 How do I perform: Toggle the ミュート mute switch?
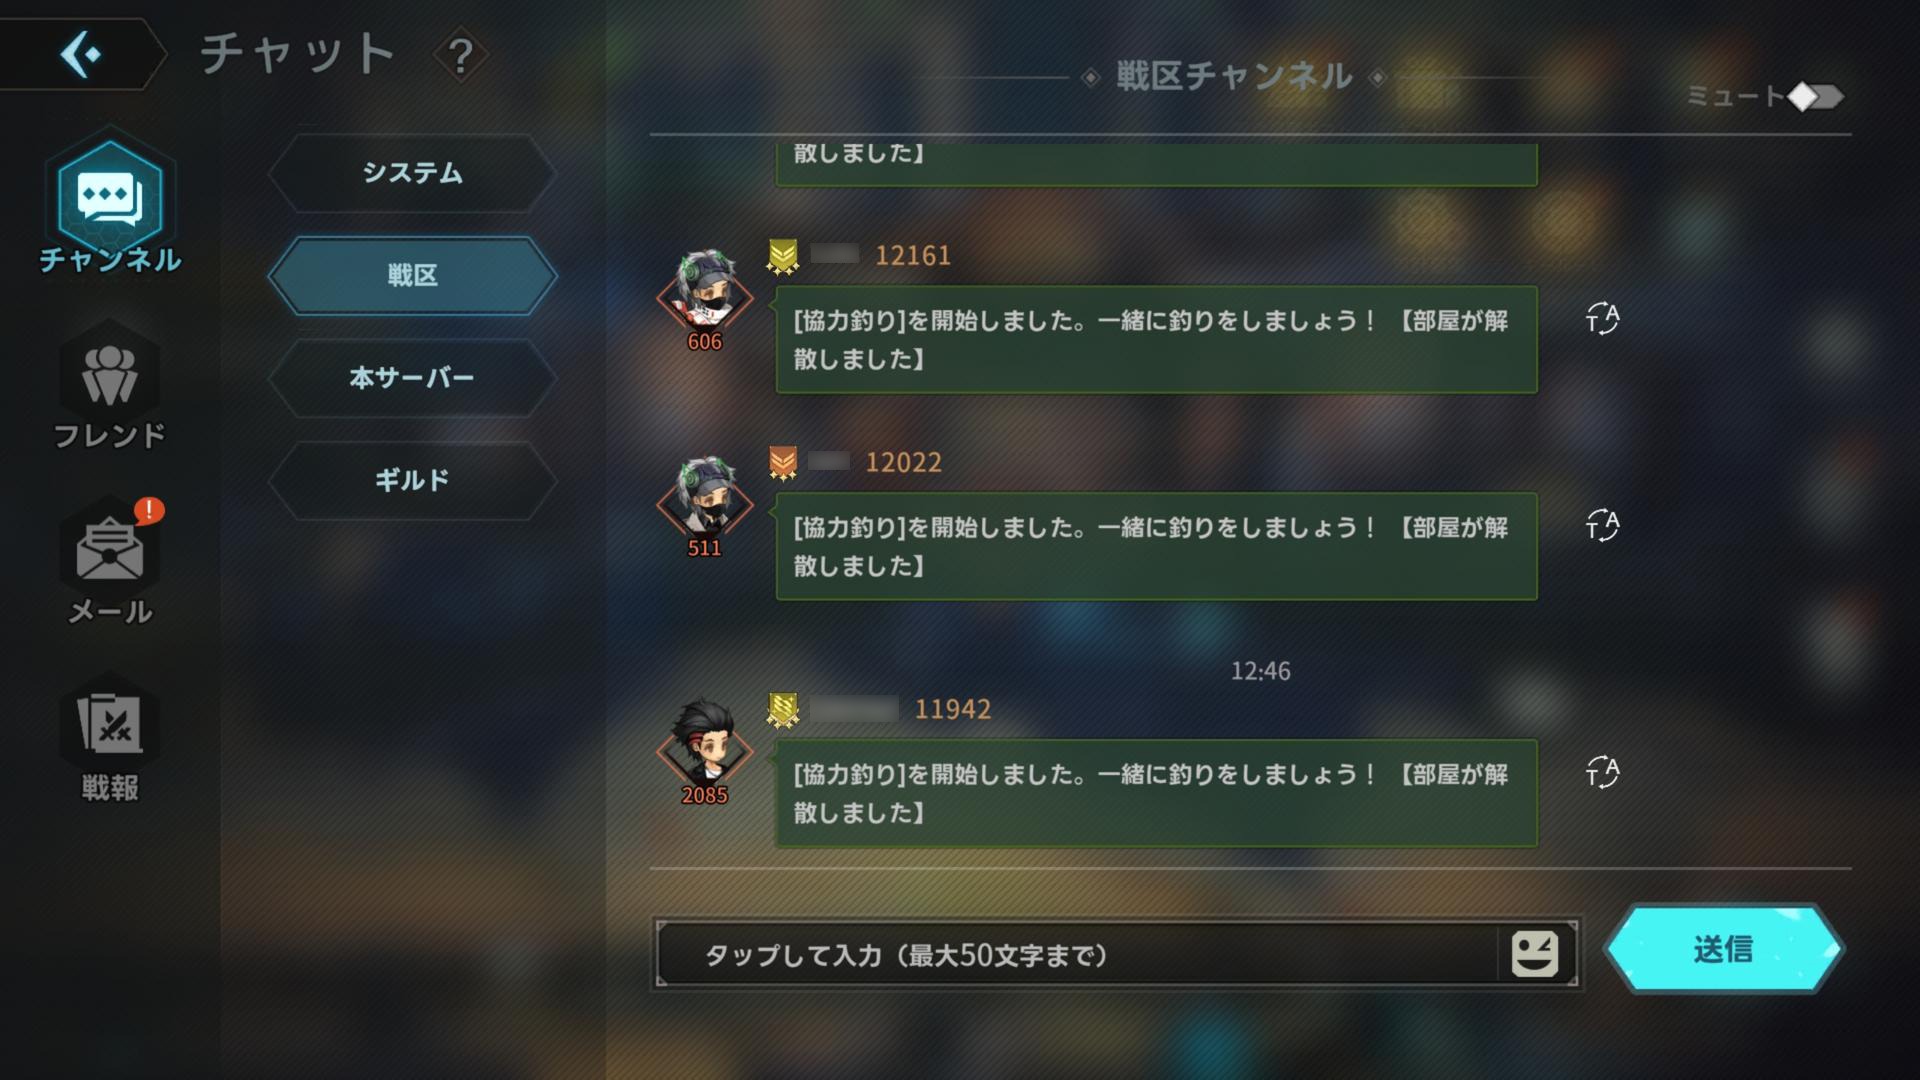(1815, 97)
